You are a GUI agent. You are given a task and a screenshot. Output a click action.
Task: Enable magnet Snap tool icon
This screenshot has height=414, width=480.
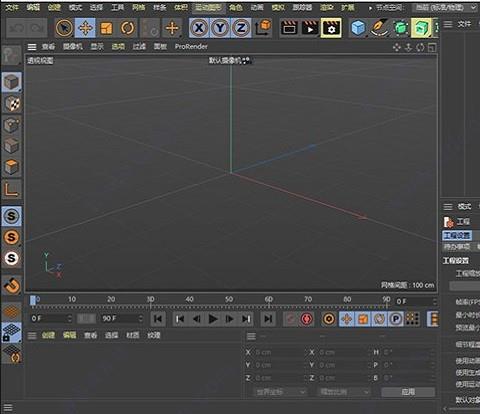[x=12, y=285]
